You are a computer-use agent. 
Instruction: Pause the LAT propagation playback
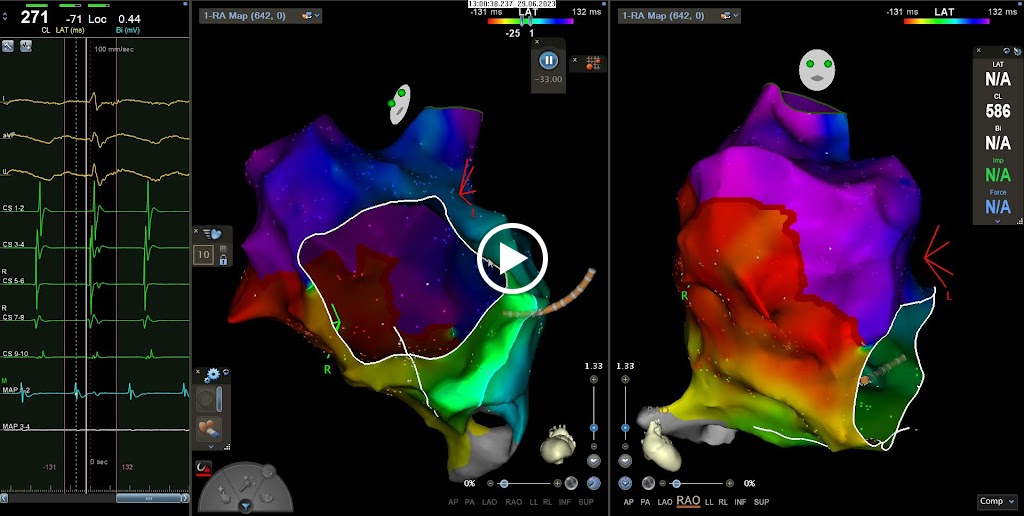(x=548, y=61)
